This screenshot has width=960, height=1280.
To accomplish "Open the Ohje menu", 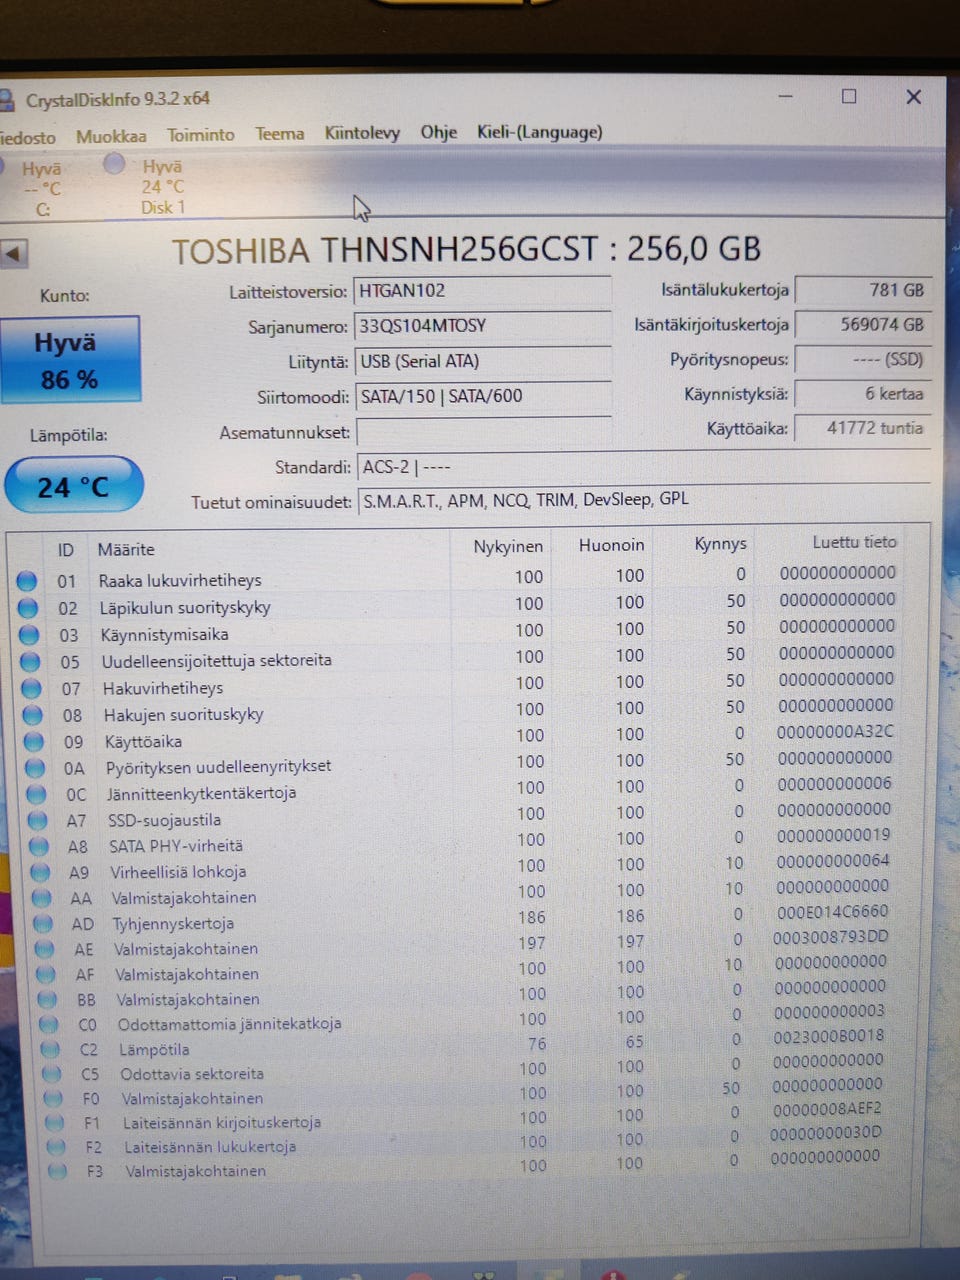I will tap(439, 132).
